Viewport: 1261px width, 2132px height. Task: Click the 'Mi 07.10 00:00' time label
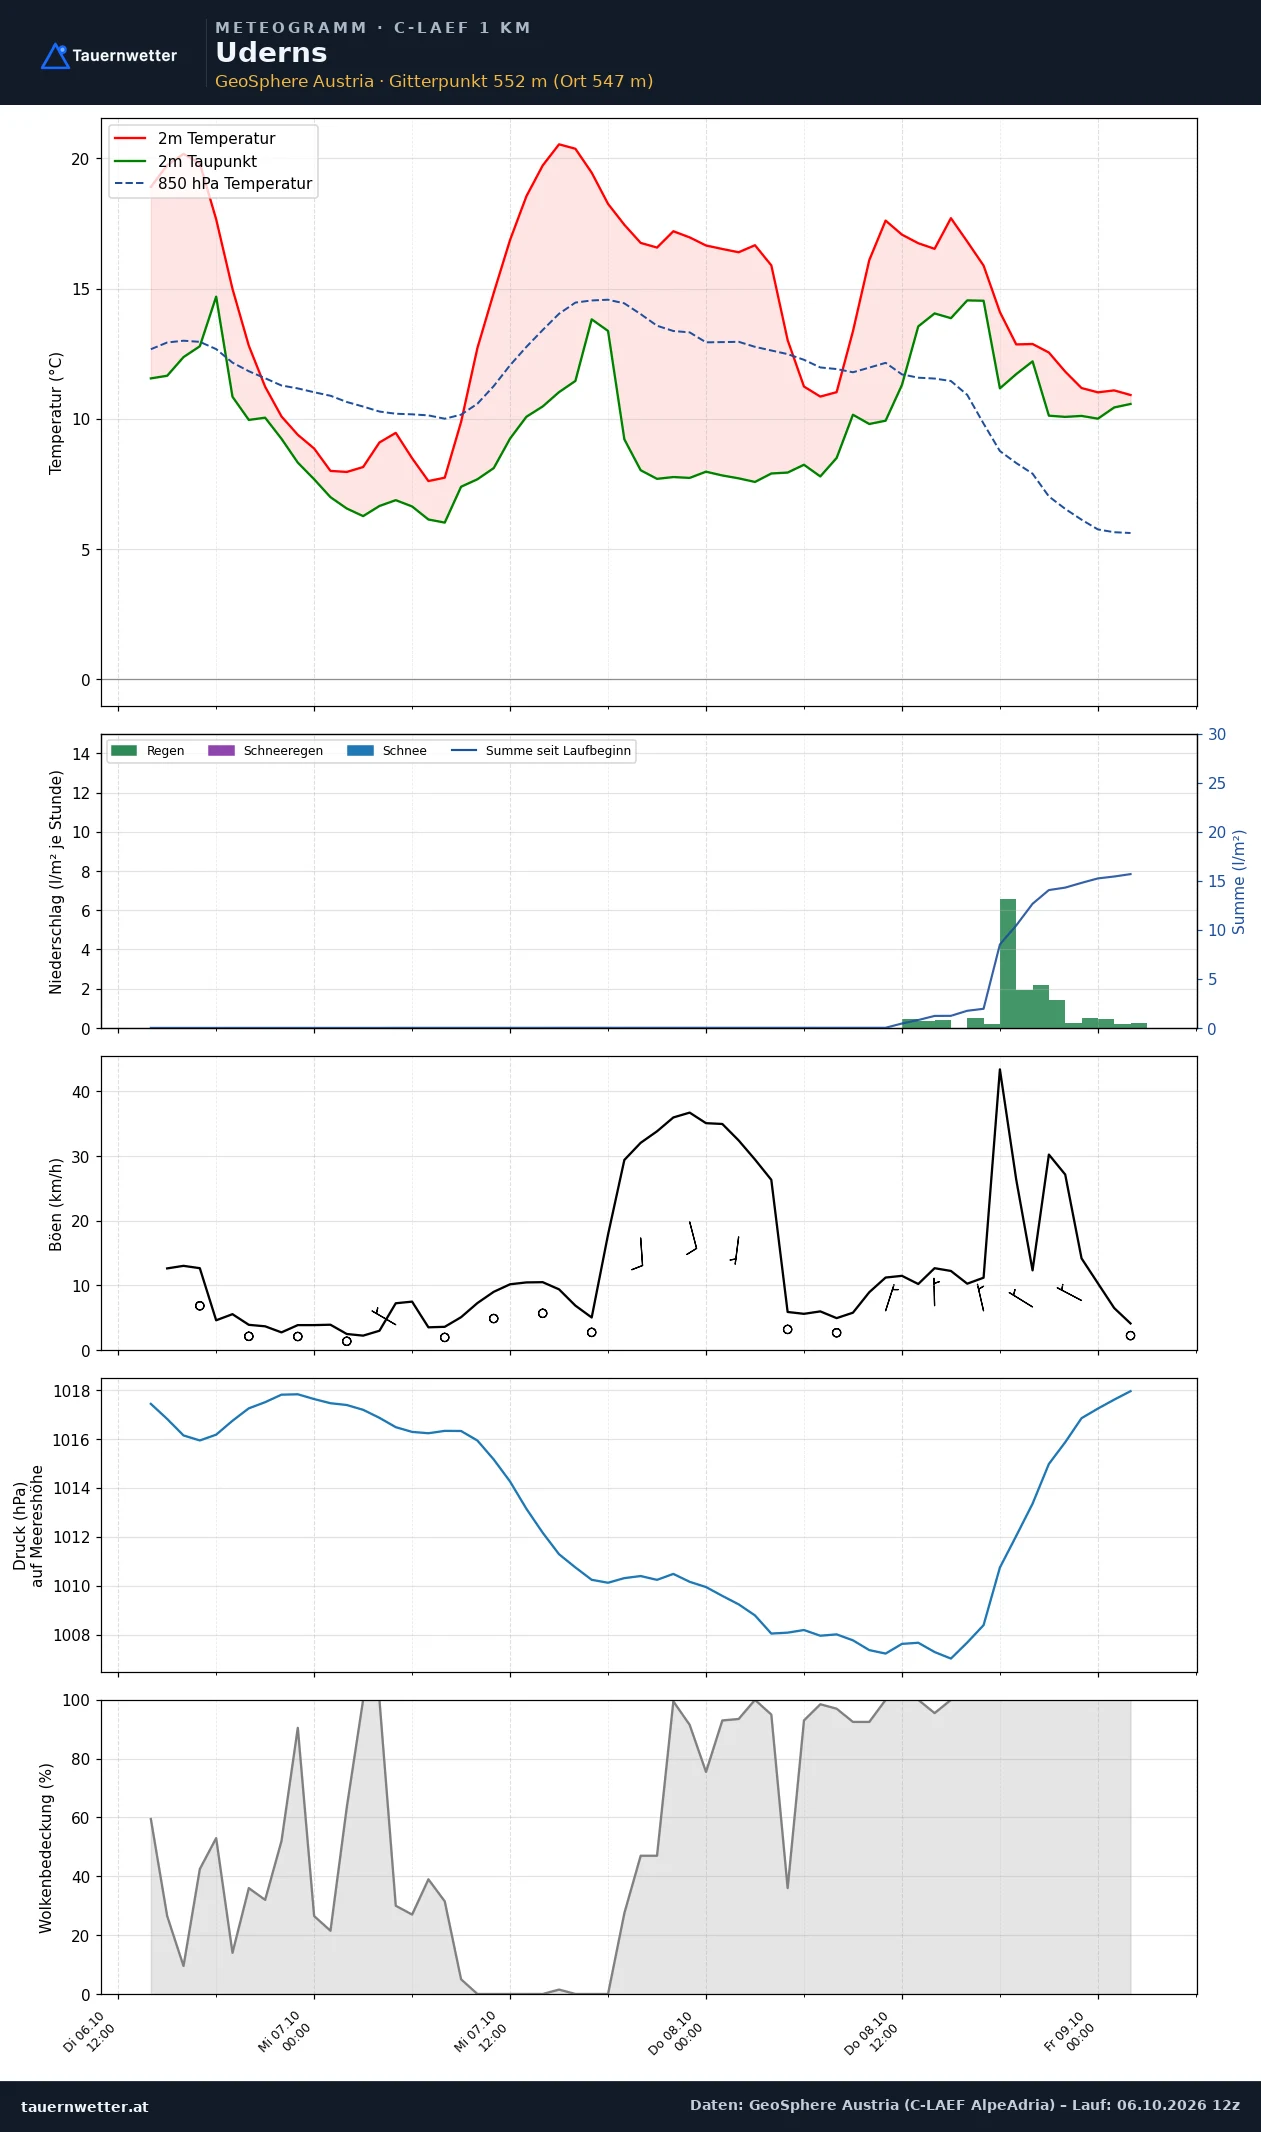pos(285,2032)
